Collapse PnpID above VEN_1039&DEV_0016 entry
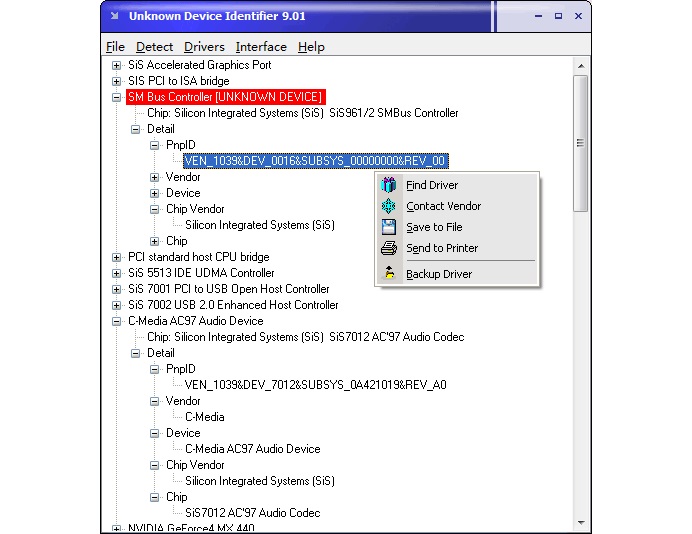 tap(154, 145)
